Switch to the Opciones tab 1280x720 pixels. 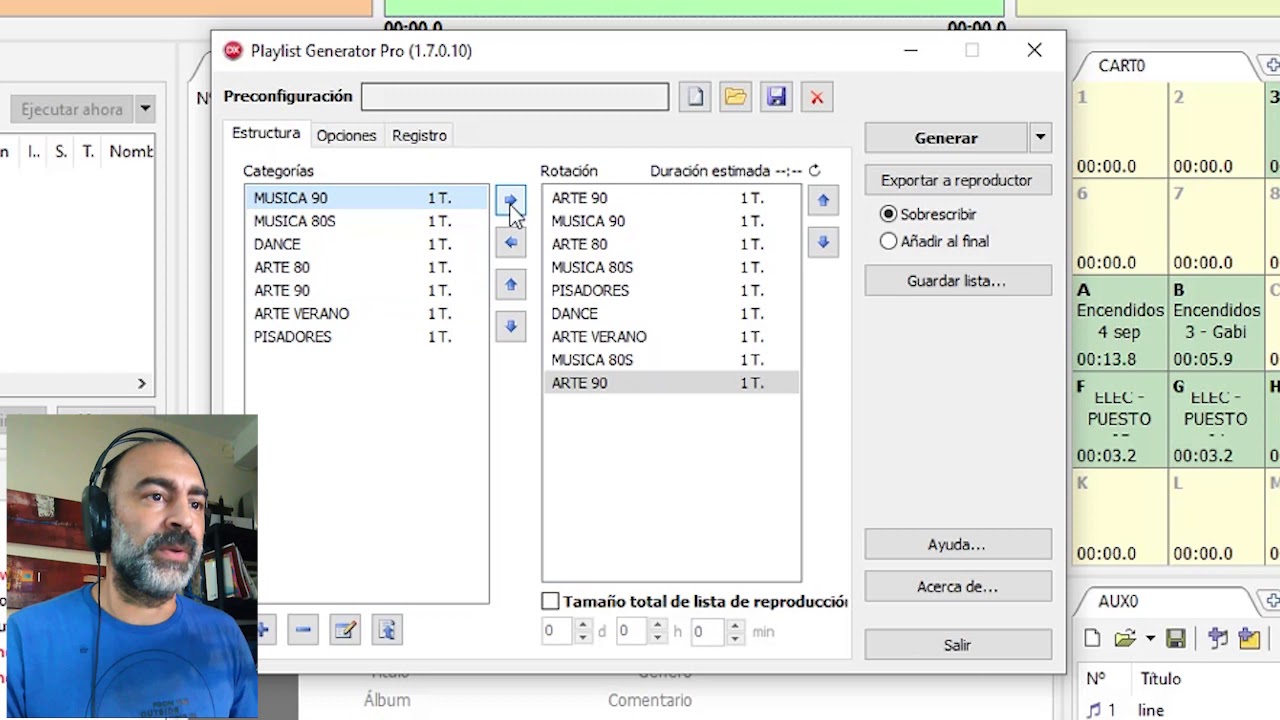pyautogui.click(x=346, y=135)
